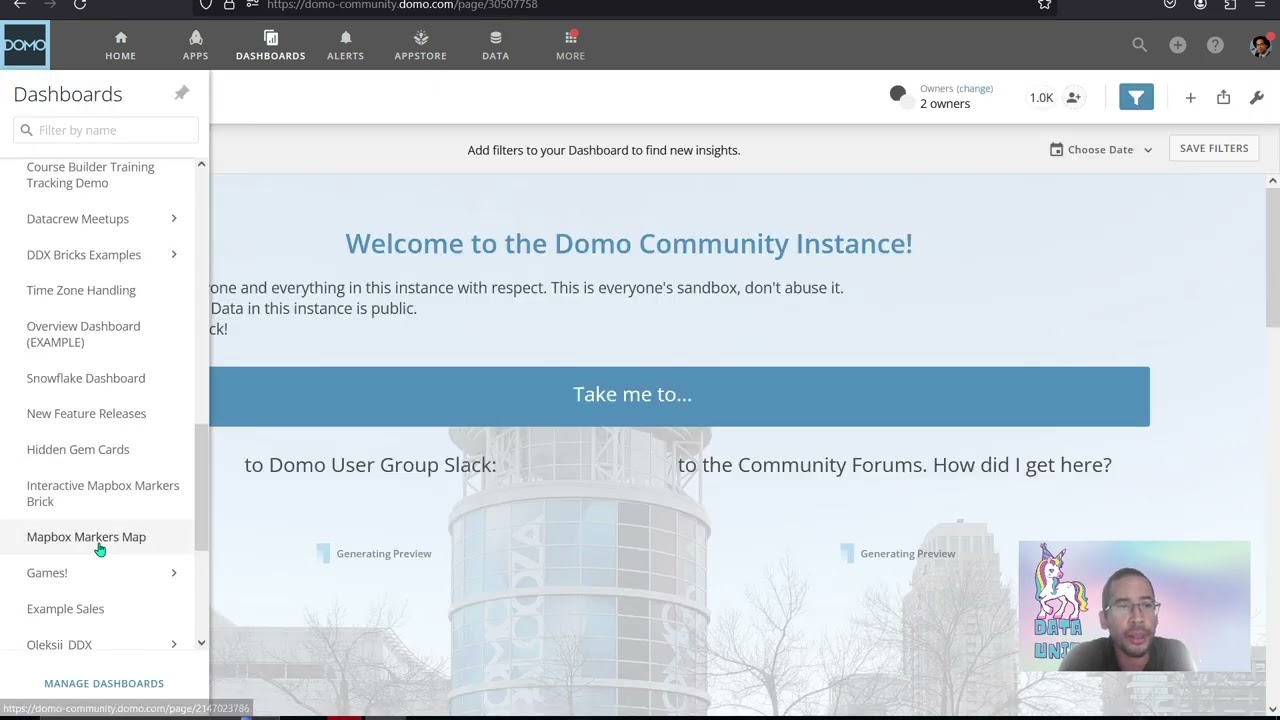Image resolution: width=1280 pixels, height=720 pixels.
Task: Open the Home navigation item
Action: pos(121,45)
